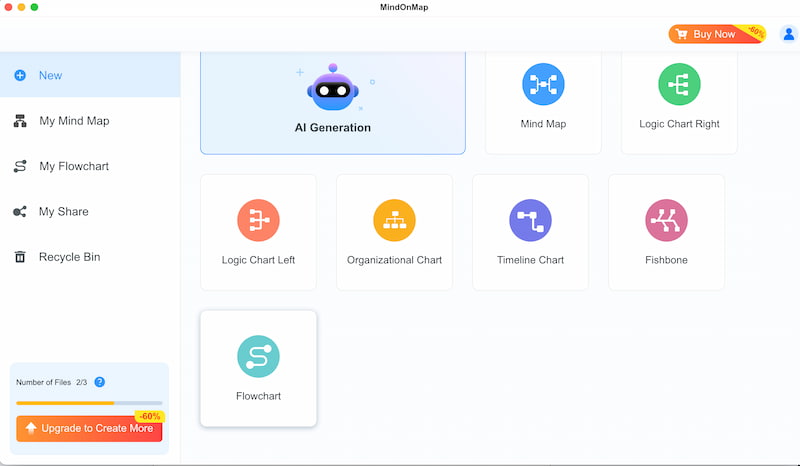This screenshot has width=800, height=466.
Task: Select the yellow Organizational Chart icon
Action: (x=394, y=220)
